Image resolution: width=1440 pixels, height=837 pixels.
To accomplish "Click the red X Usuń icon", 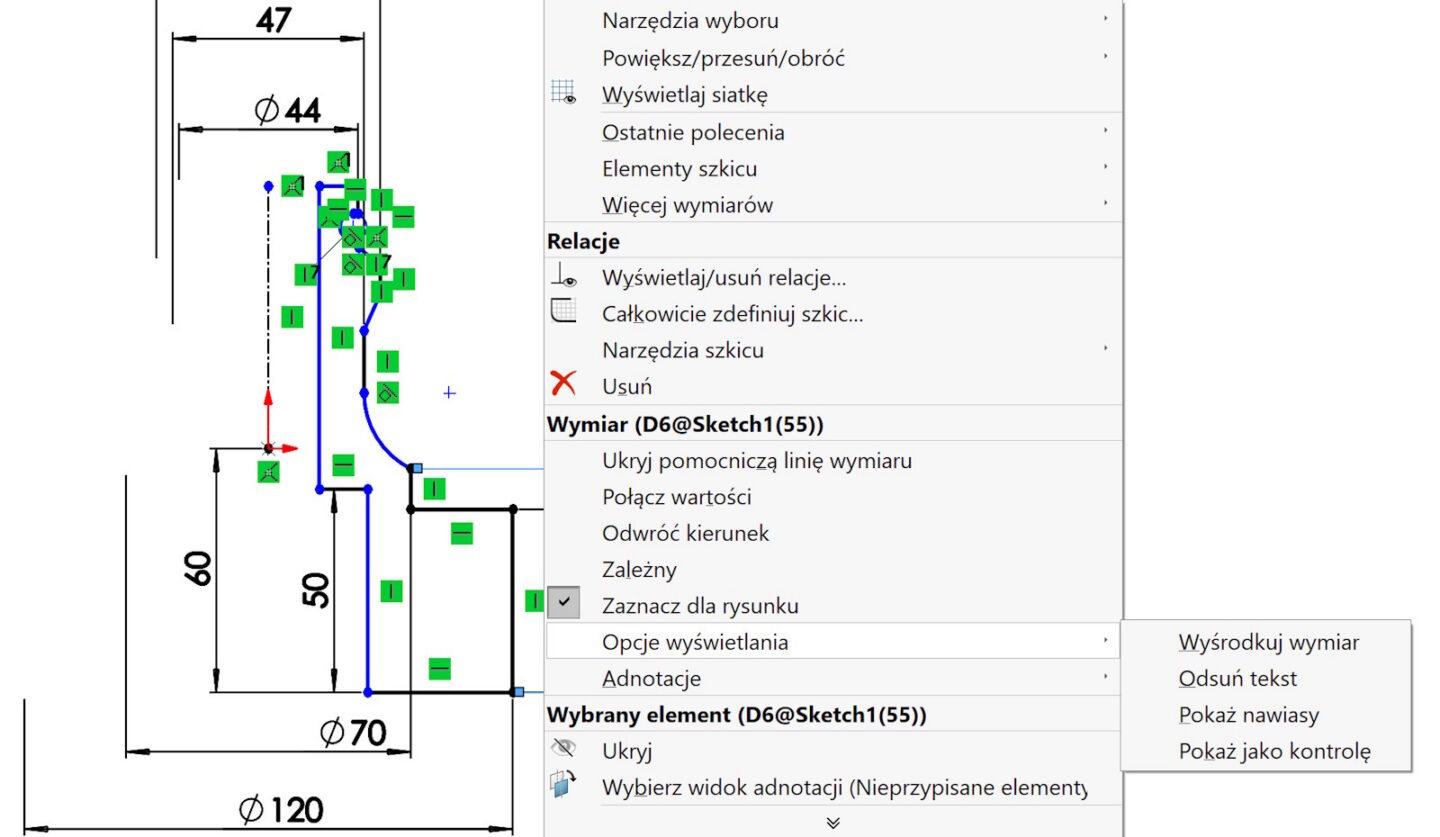I will pos(564,385).
